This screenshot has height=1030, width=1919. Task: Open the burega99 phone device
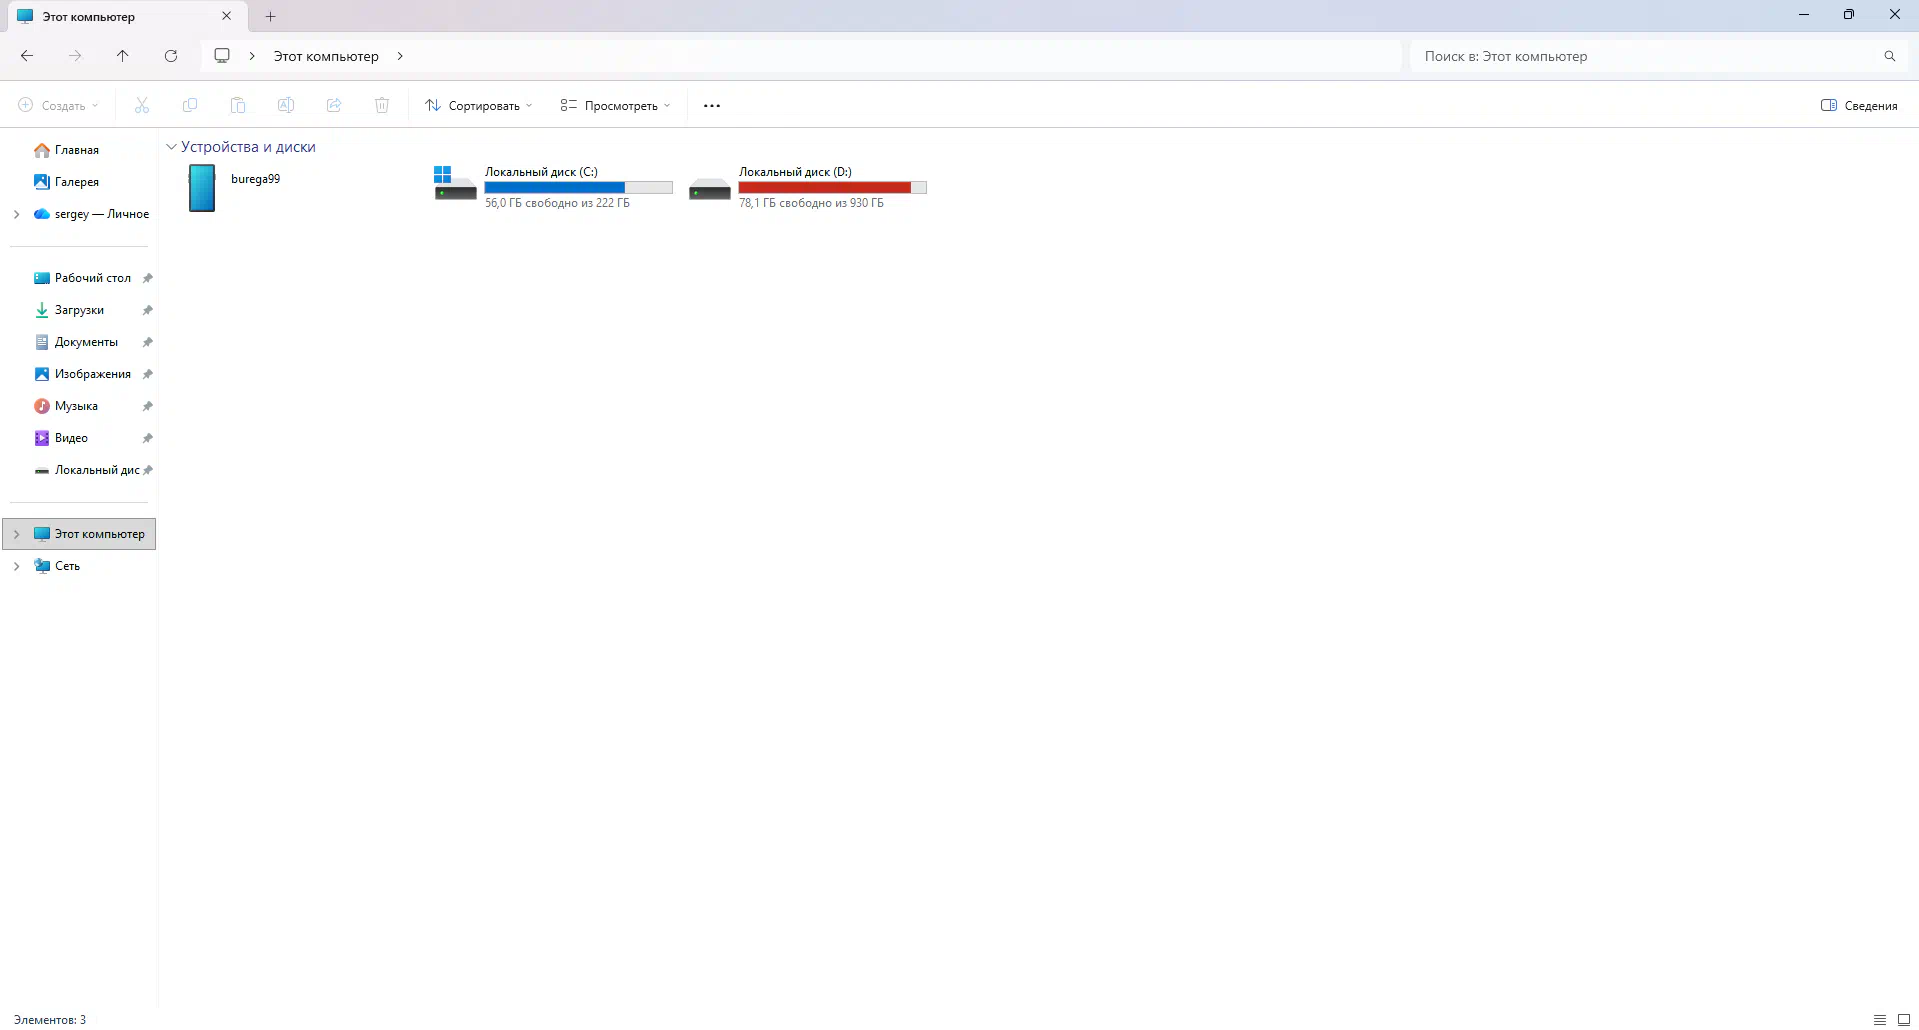(x=202, y=188)
